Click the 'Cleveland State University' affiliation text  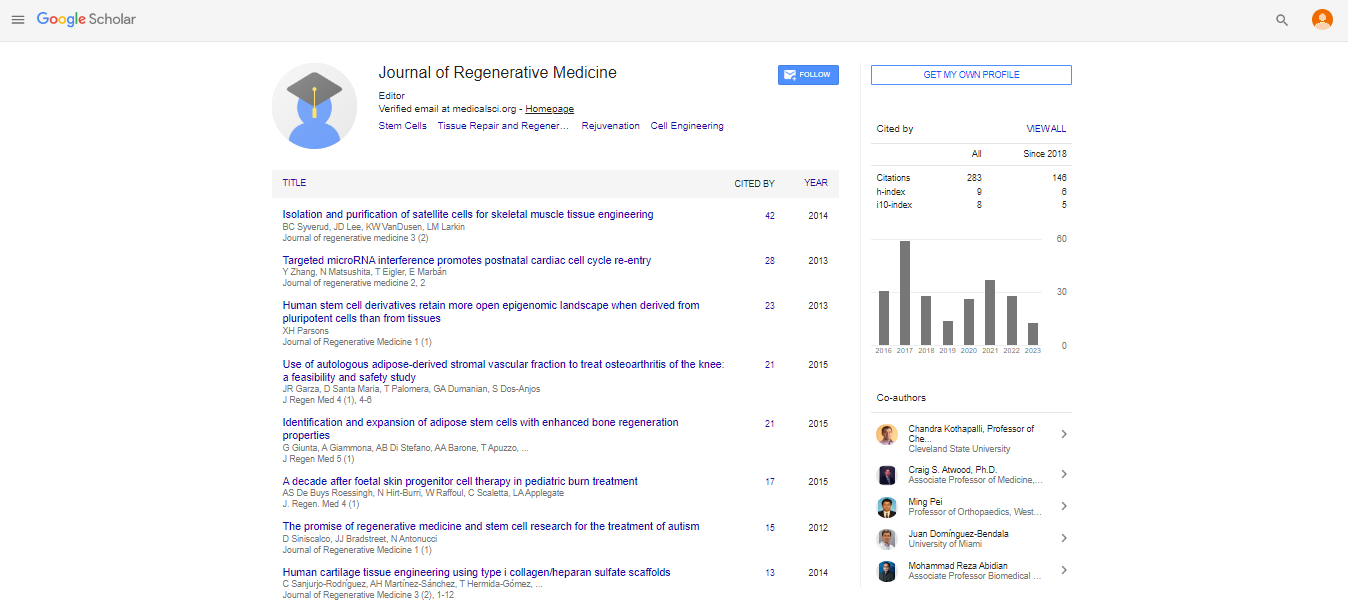[x=959, y=449]
